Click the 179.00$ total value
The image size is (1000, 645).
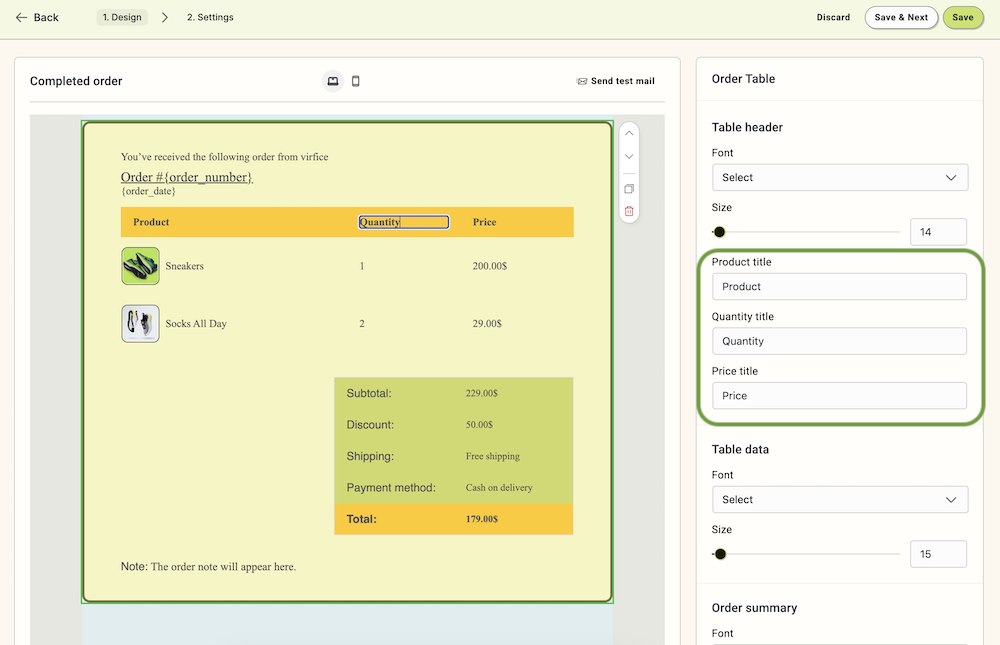[x=482, y=519]
